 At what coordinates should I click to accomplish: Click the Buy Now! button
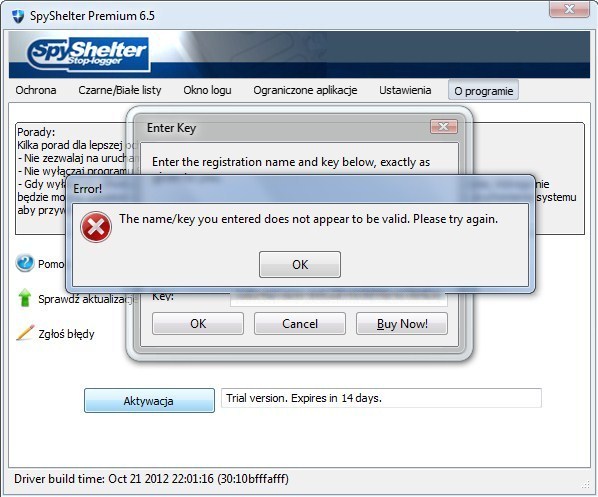[x=402, y=324]
